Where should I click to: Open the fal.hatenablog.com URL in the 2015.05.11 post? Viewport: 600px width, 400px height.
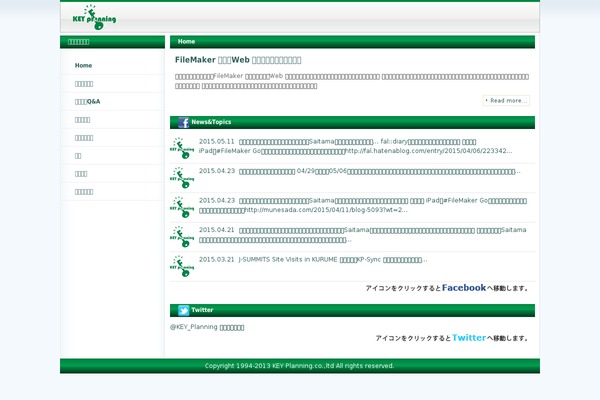(x=429, y=151)
